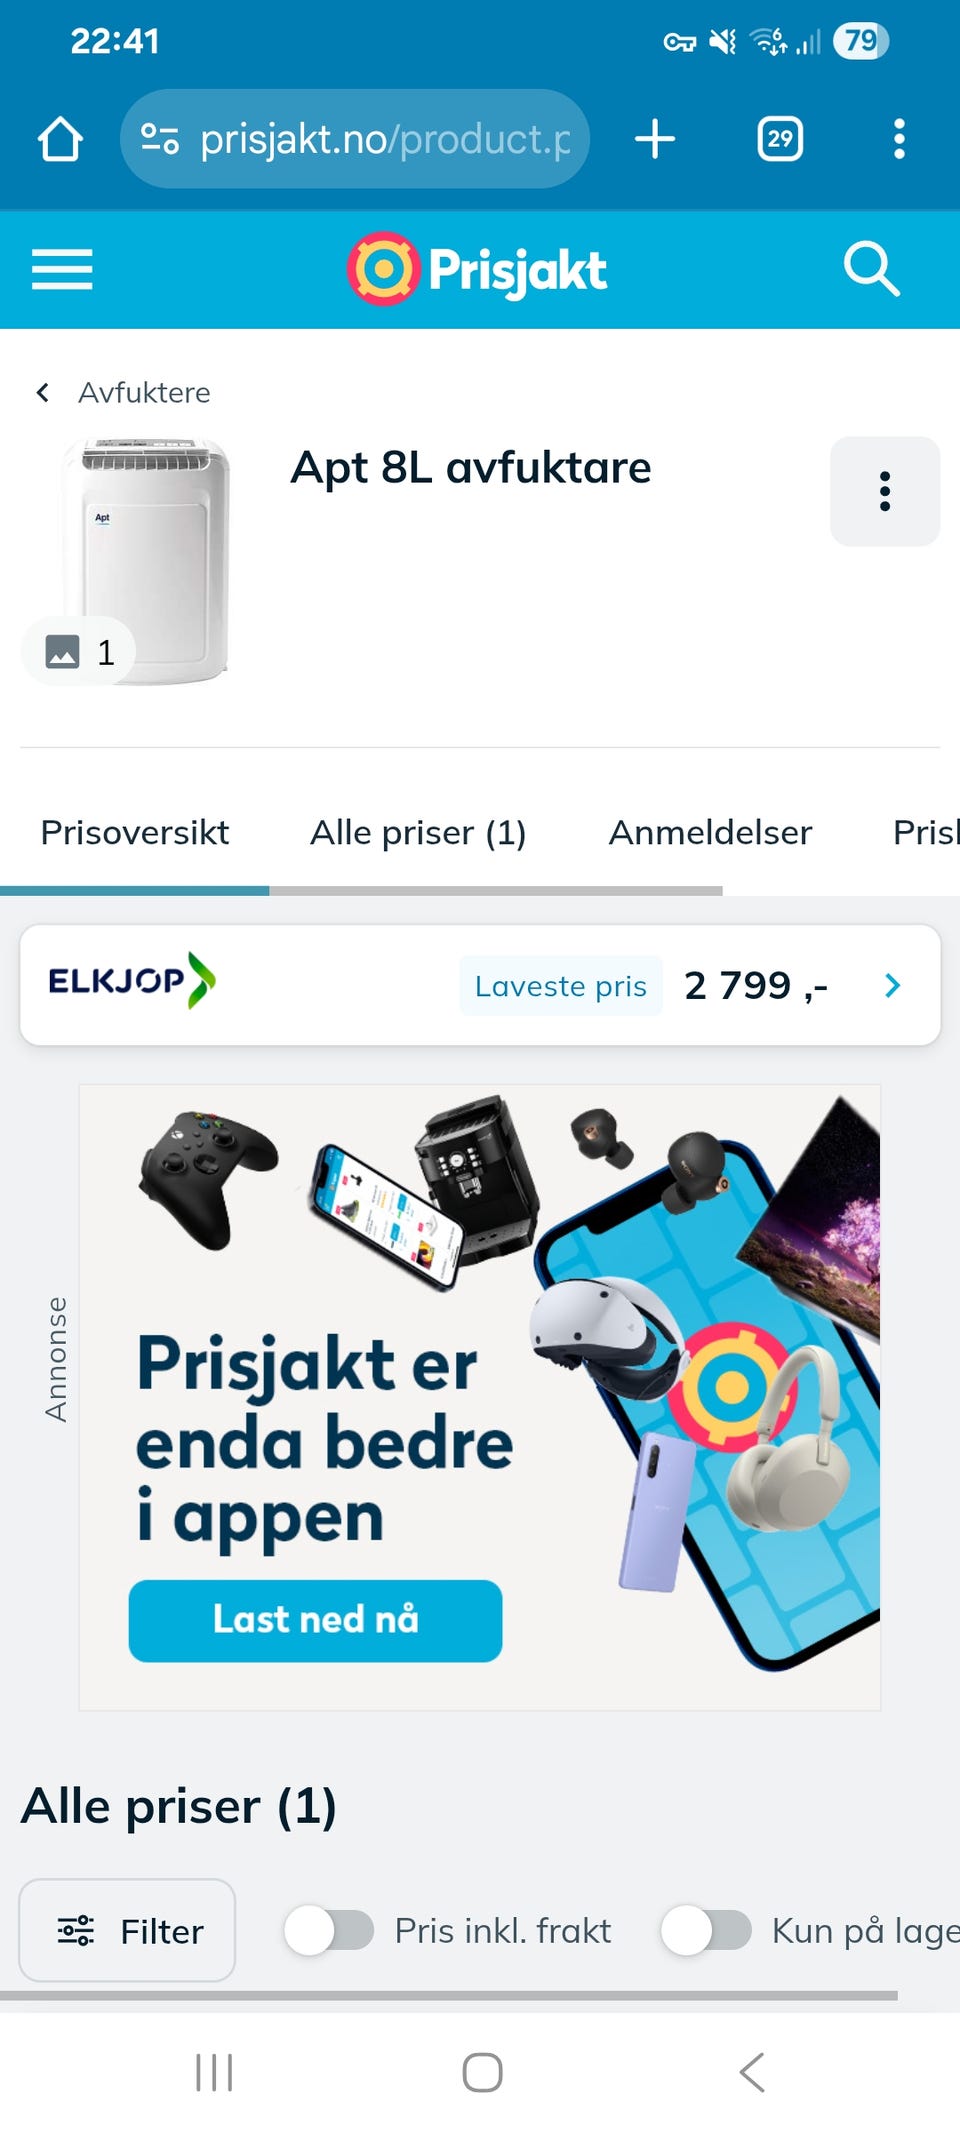Open the browser three-dot overflow menu

pos(899,139)
